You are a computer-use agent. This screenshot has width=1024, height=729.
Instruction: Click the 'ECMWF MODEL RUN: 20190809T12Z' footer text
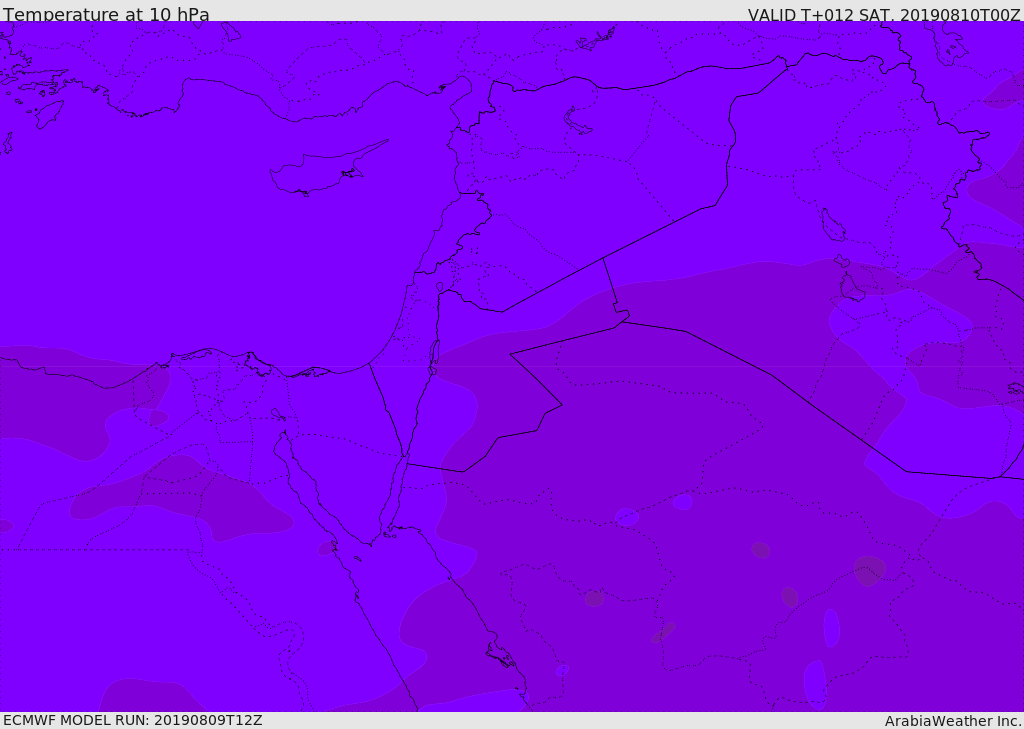click(x=133, y=720)
